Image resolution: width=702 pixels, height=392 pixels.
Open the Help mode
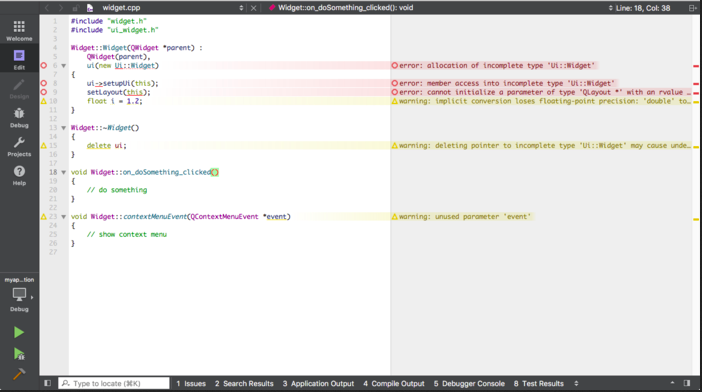pos(19,175)
